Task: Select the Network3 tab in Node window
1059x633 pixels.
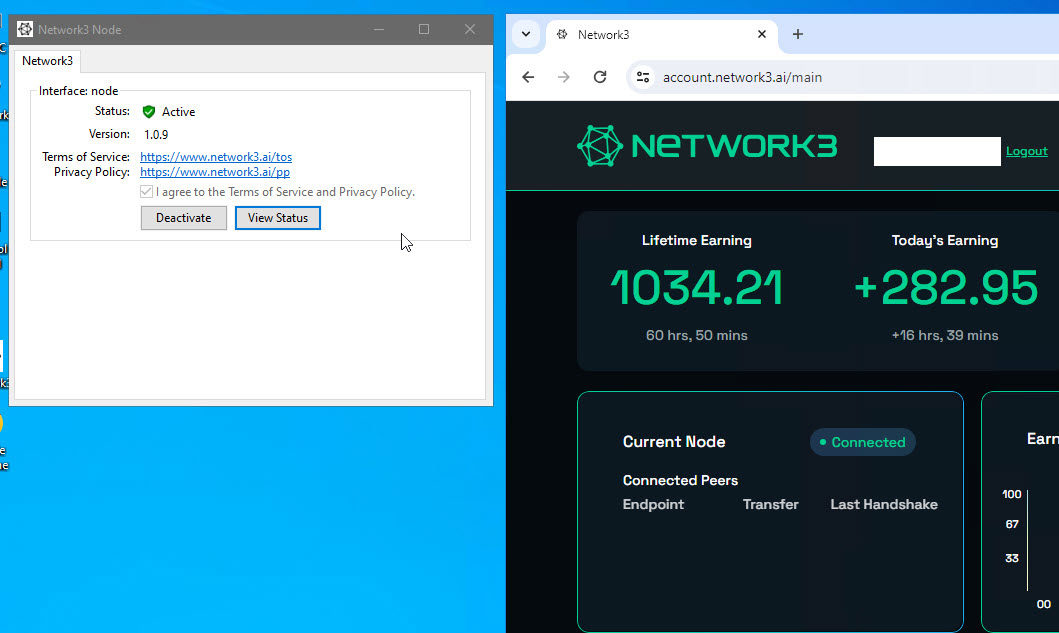Action: (47, 61)
